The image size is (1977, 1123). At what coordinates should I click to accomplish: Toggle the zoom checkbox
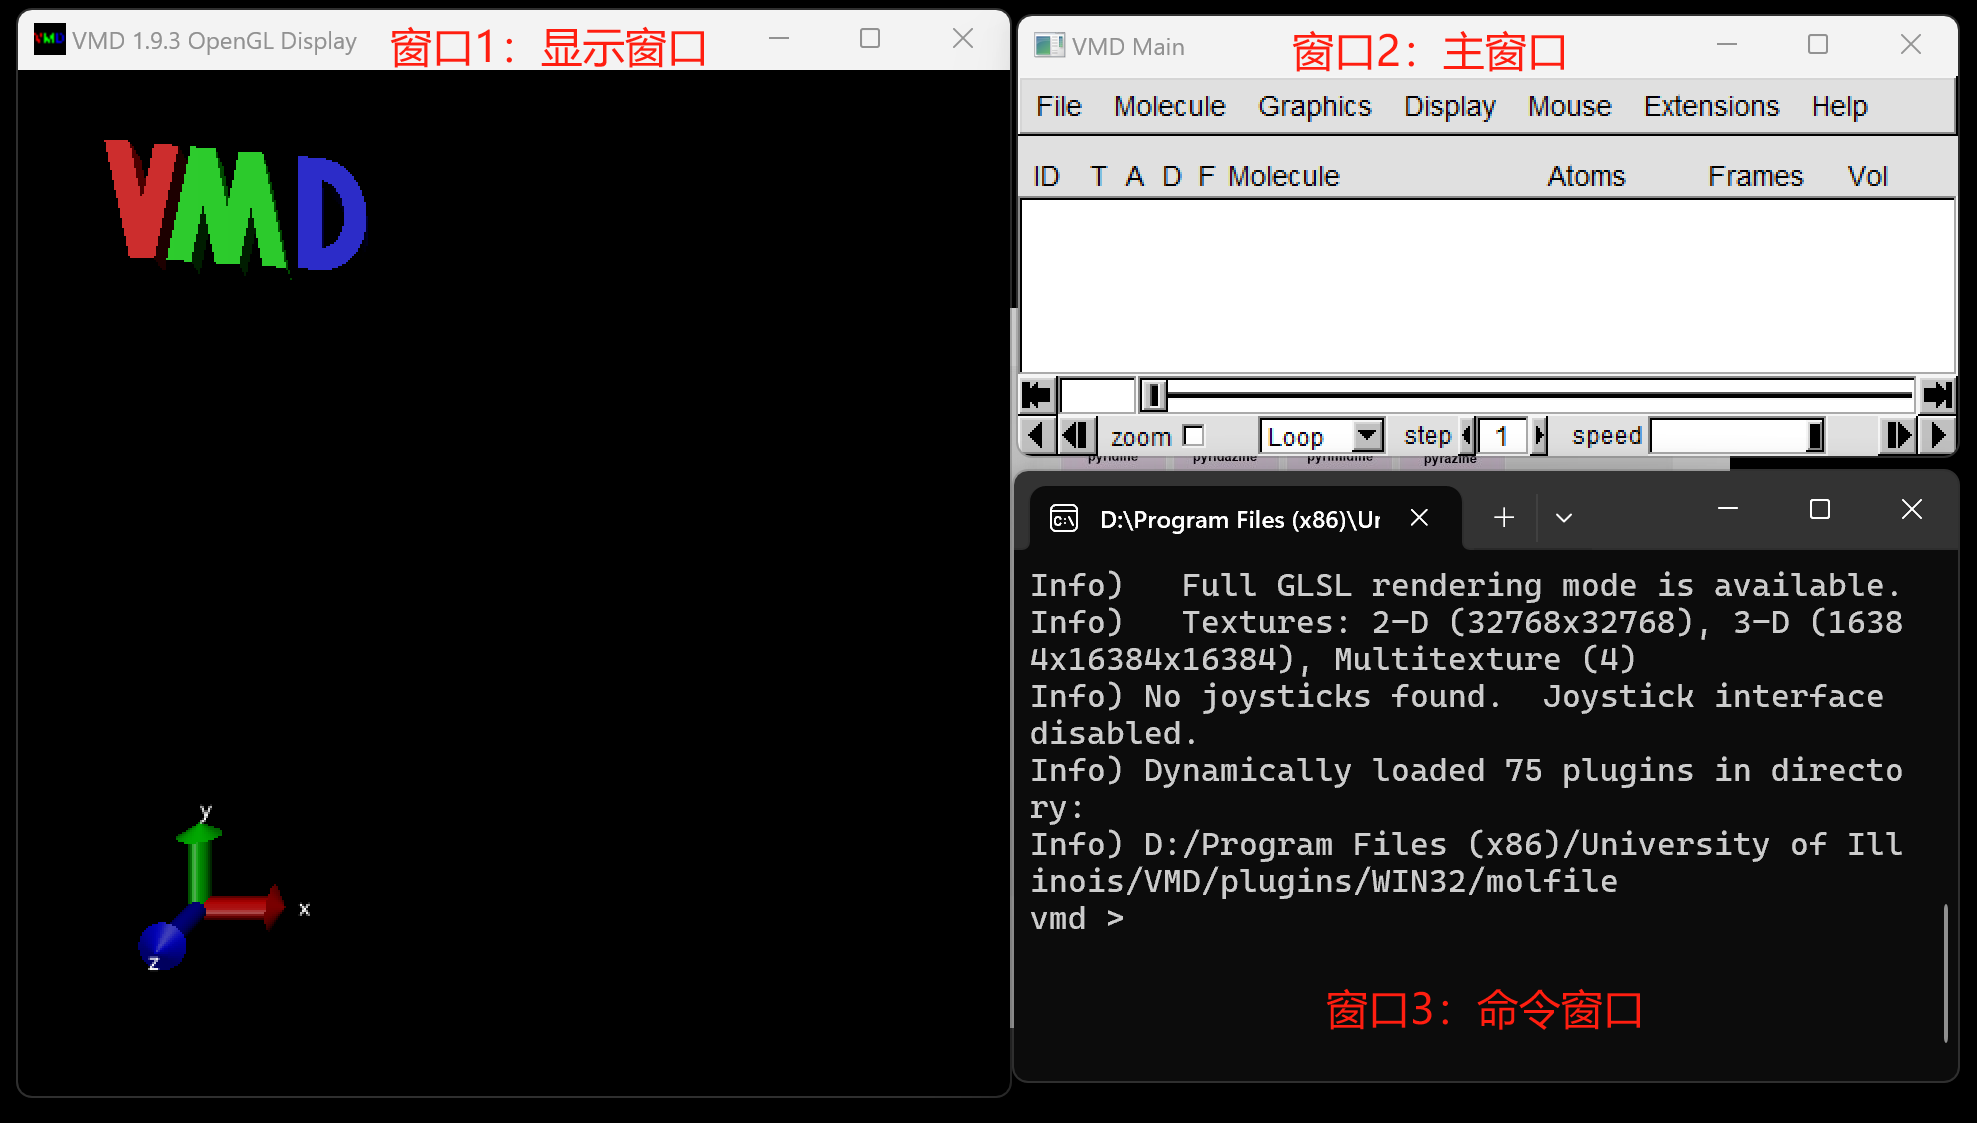pyautogui.click(x=1193, y=436)
